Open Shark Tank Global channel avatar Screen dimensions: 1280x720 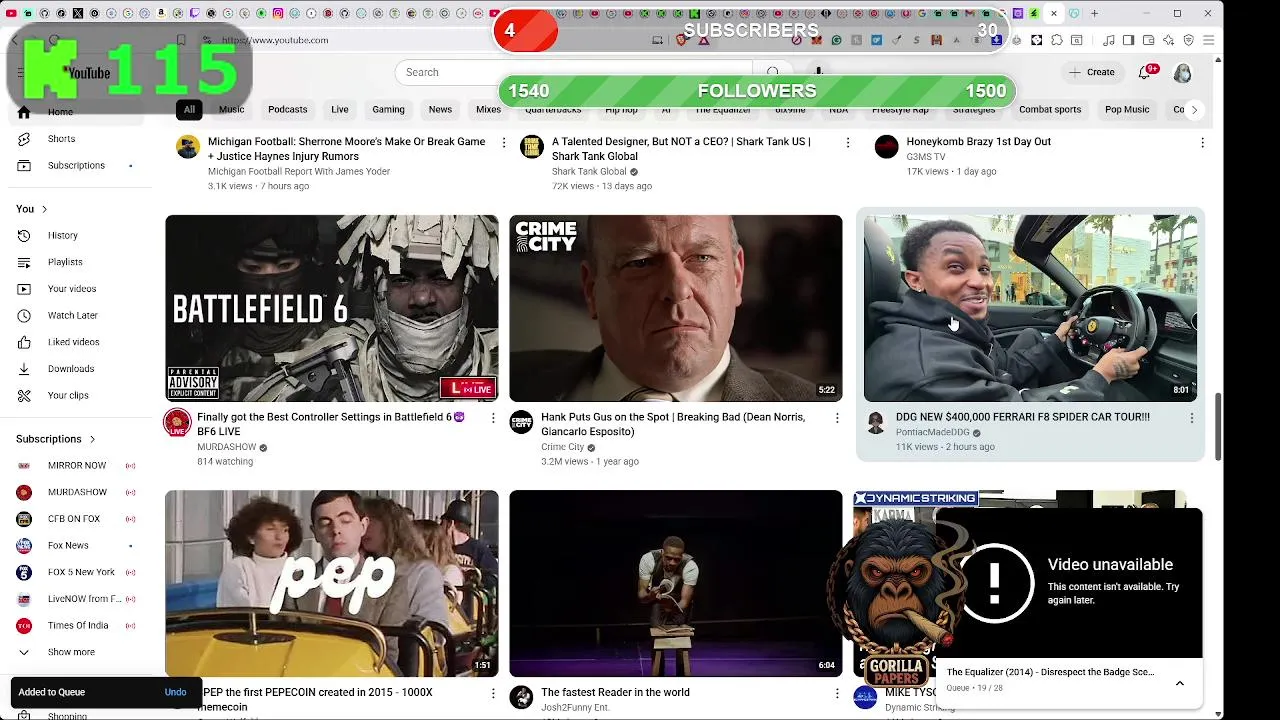pyautogui.click(x=532, y=147)
